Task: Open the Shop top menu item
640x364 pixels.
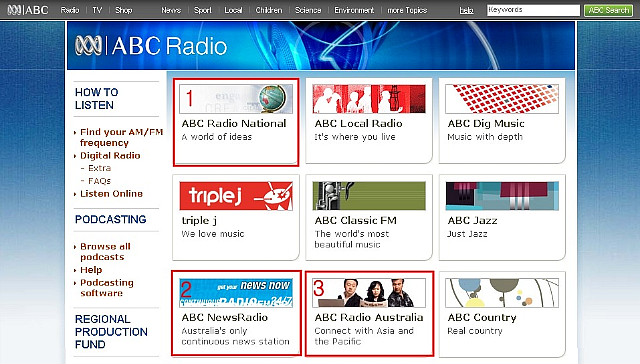Action: 124,10
